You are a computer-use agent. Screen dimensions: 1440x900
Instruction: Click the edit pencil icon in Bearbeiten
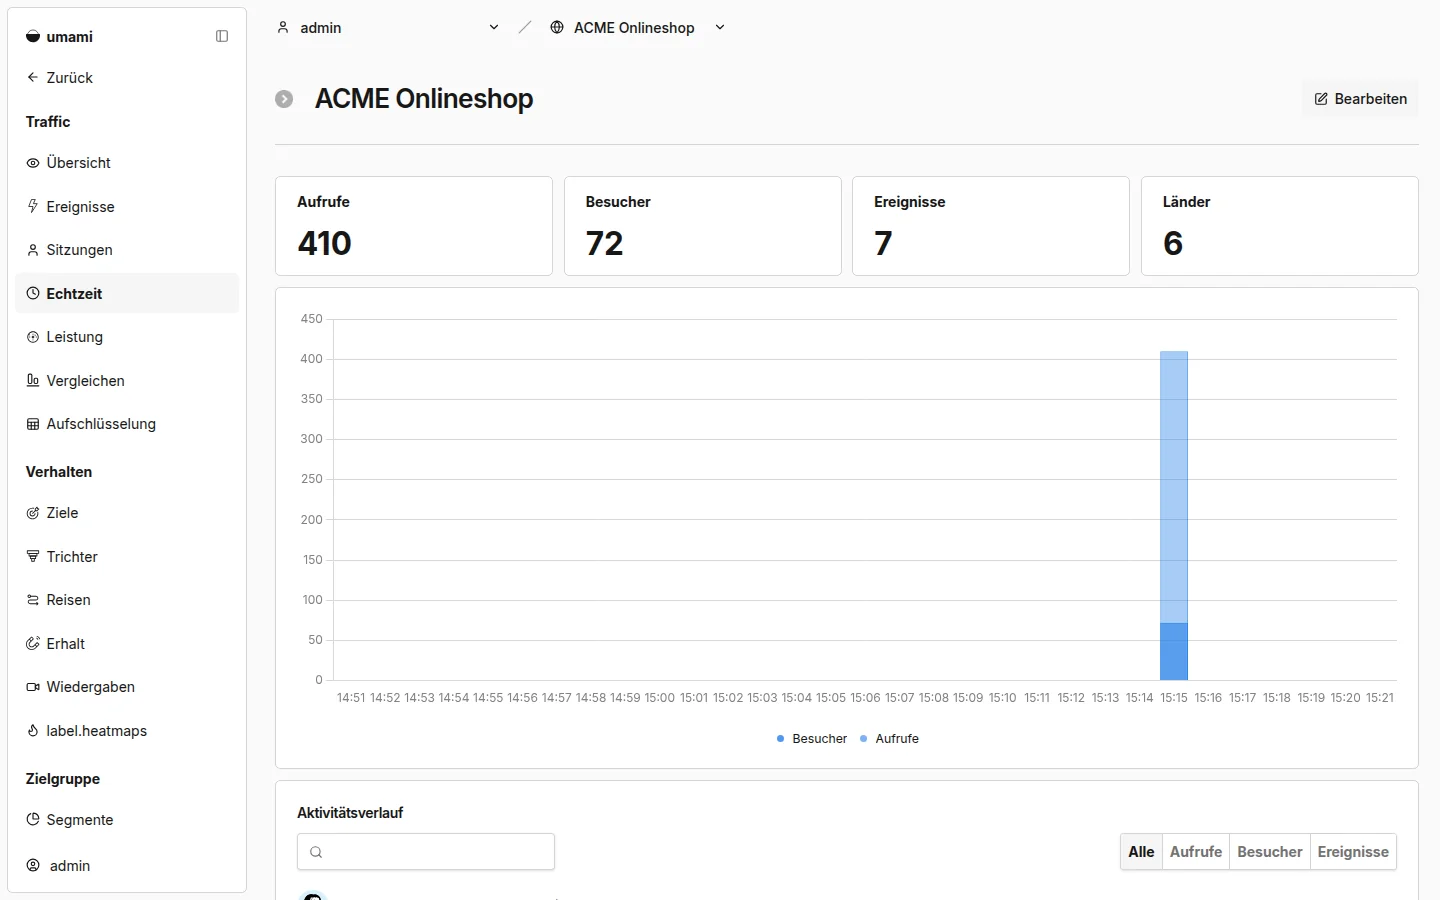click(1321, 99)
